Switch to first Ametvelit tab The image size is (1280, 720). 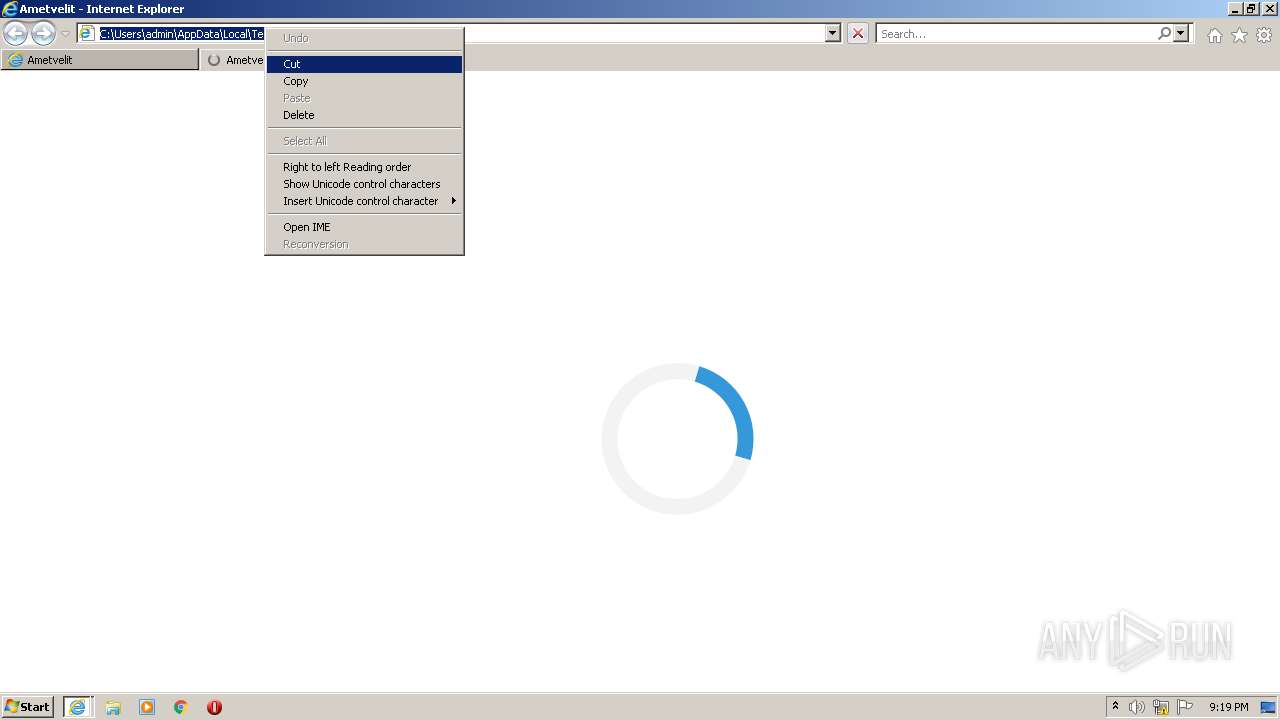[x=100, y=60]
